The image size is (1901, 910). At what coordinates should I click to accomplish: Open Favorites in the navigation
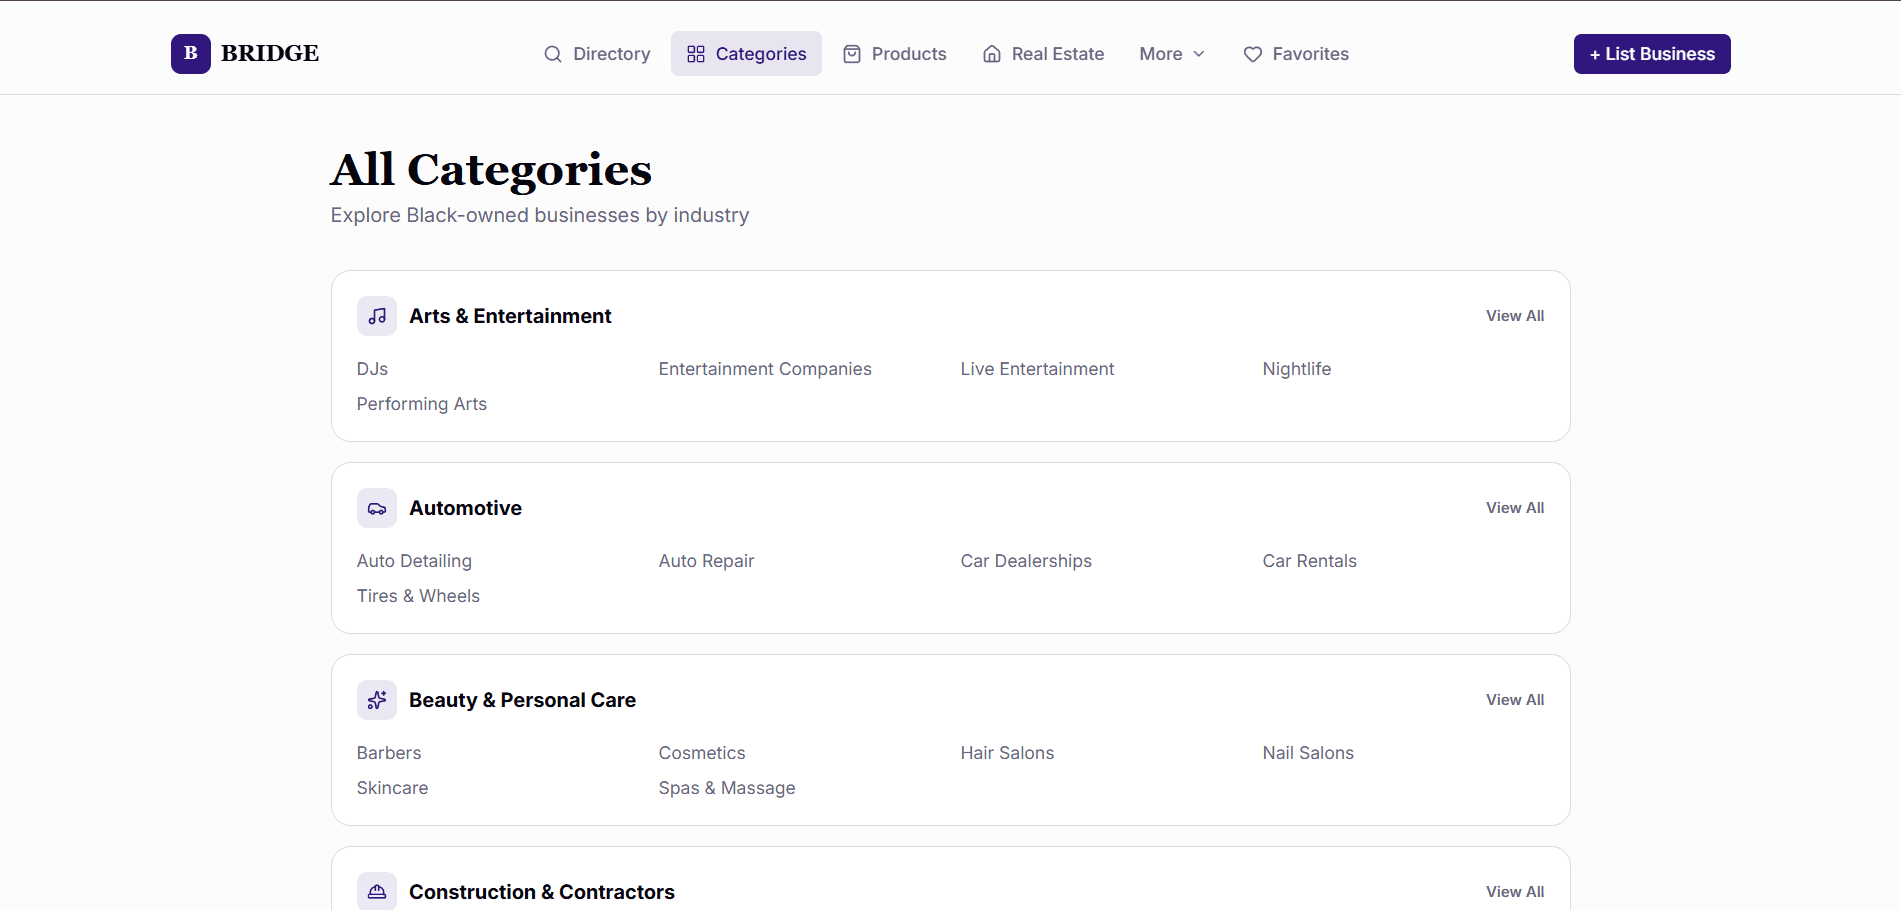[1296, 54]
